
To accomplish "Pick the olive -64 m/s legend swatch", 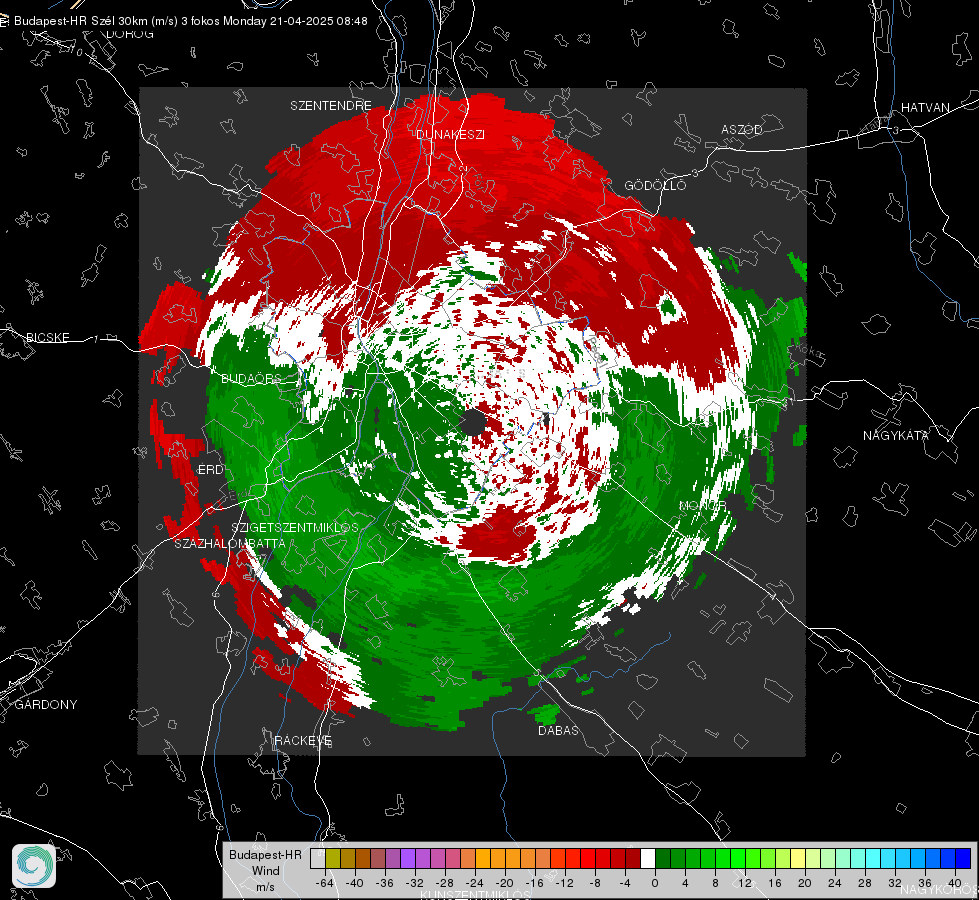I will [x=333, y=858].
